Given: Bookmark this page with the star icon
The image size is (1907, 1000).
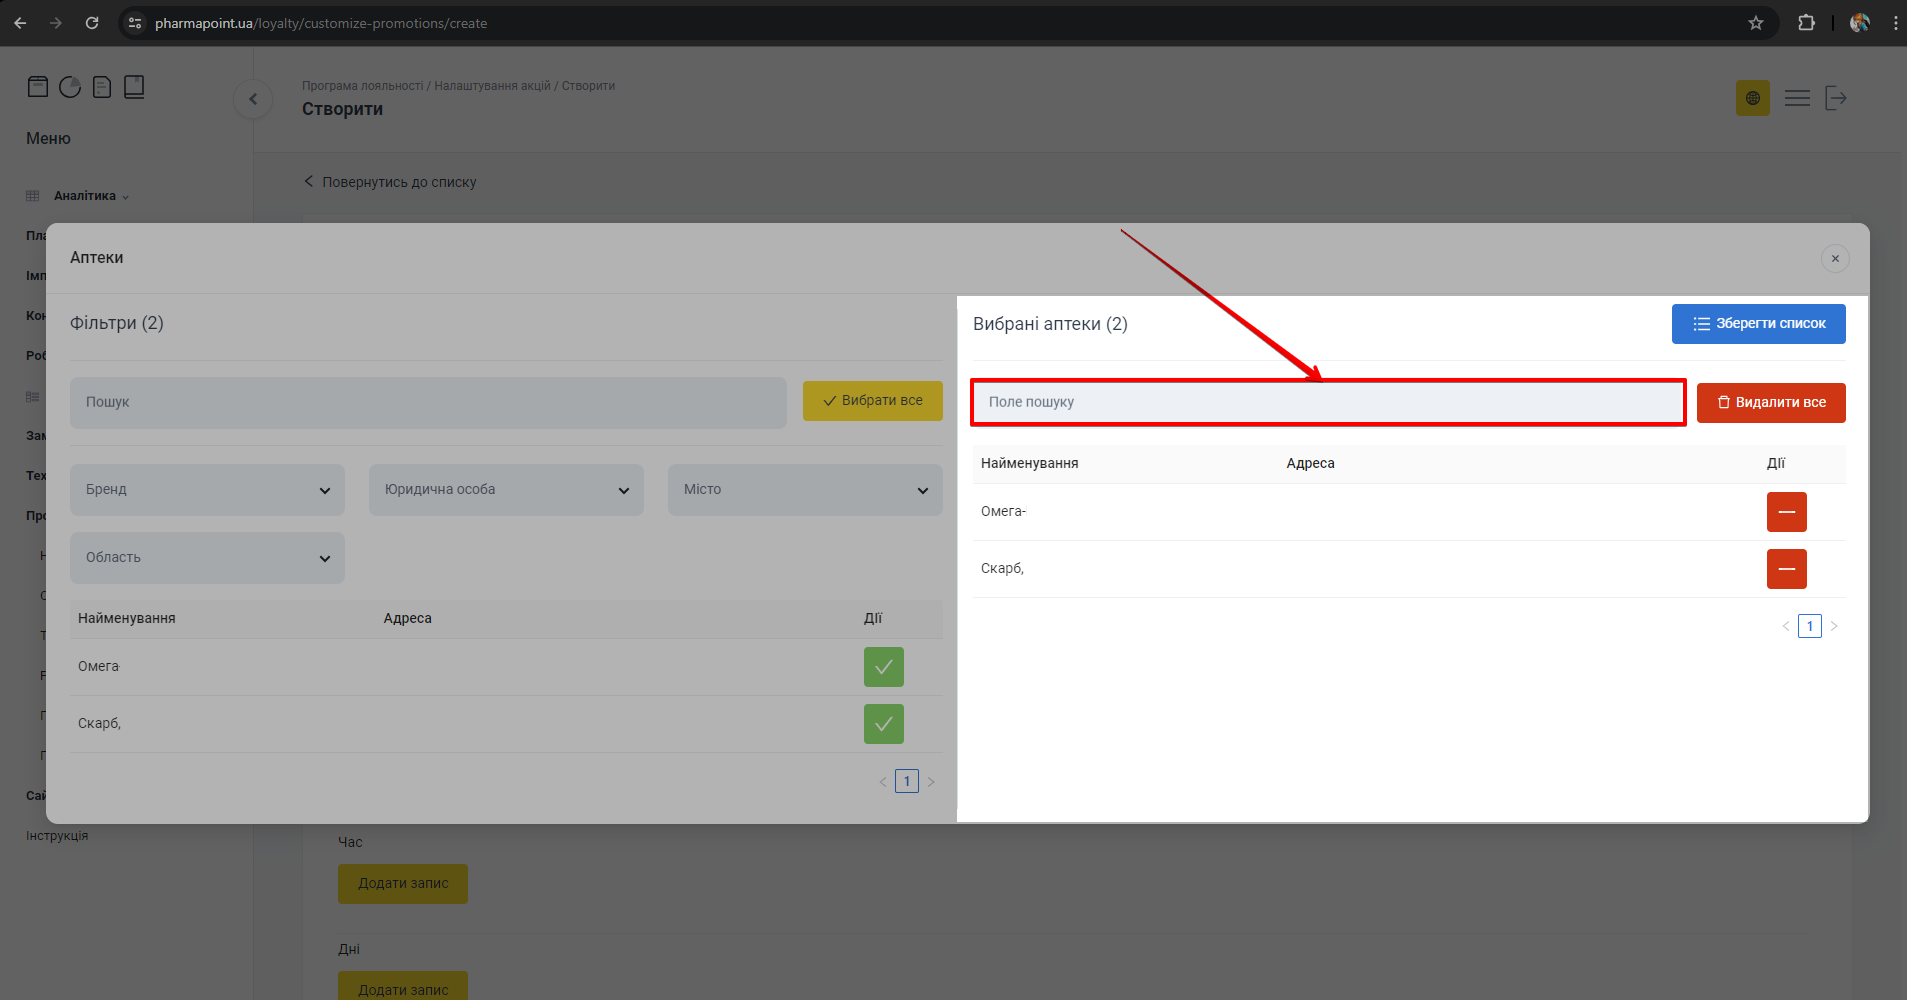Looking at the screenshot, I should click(x=1755, y=23).
